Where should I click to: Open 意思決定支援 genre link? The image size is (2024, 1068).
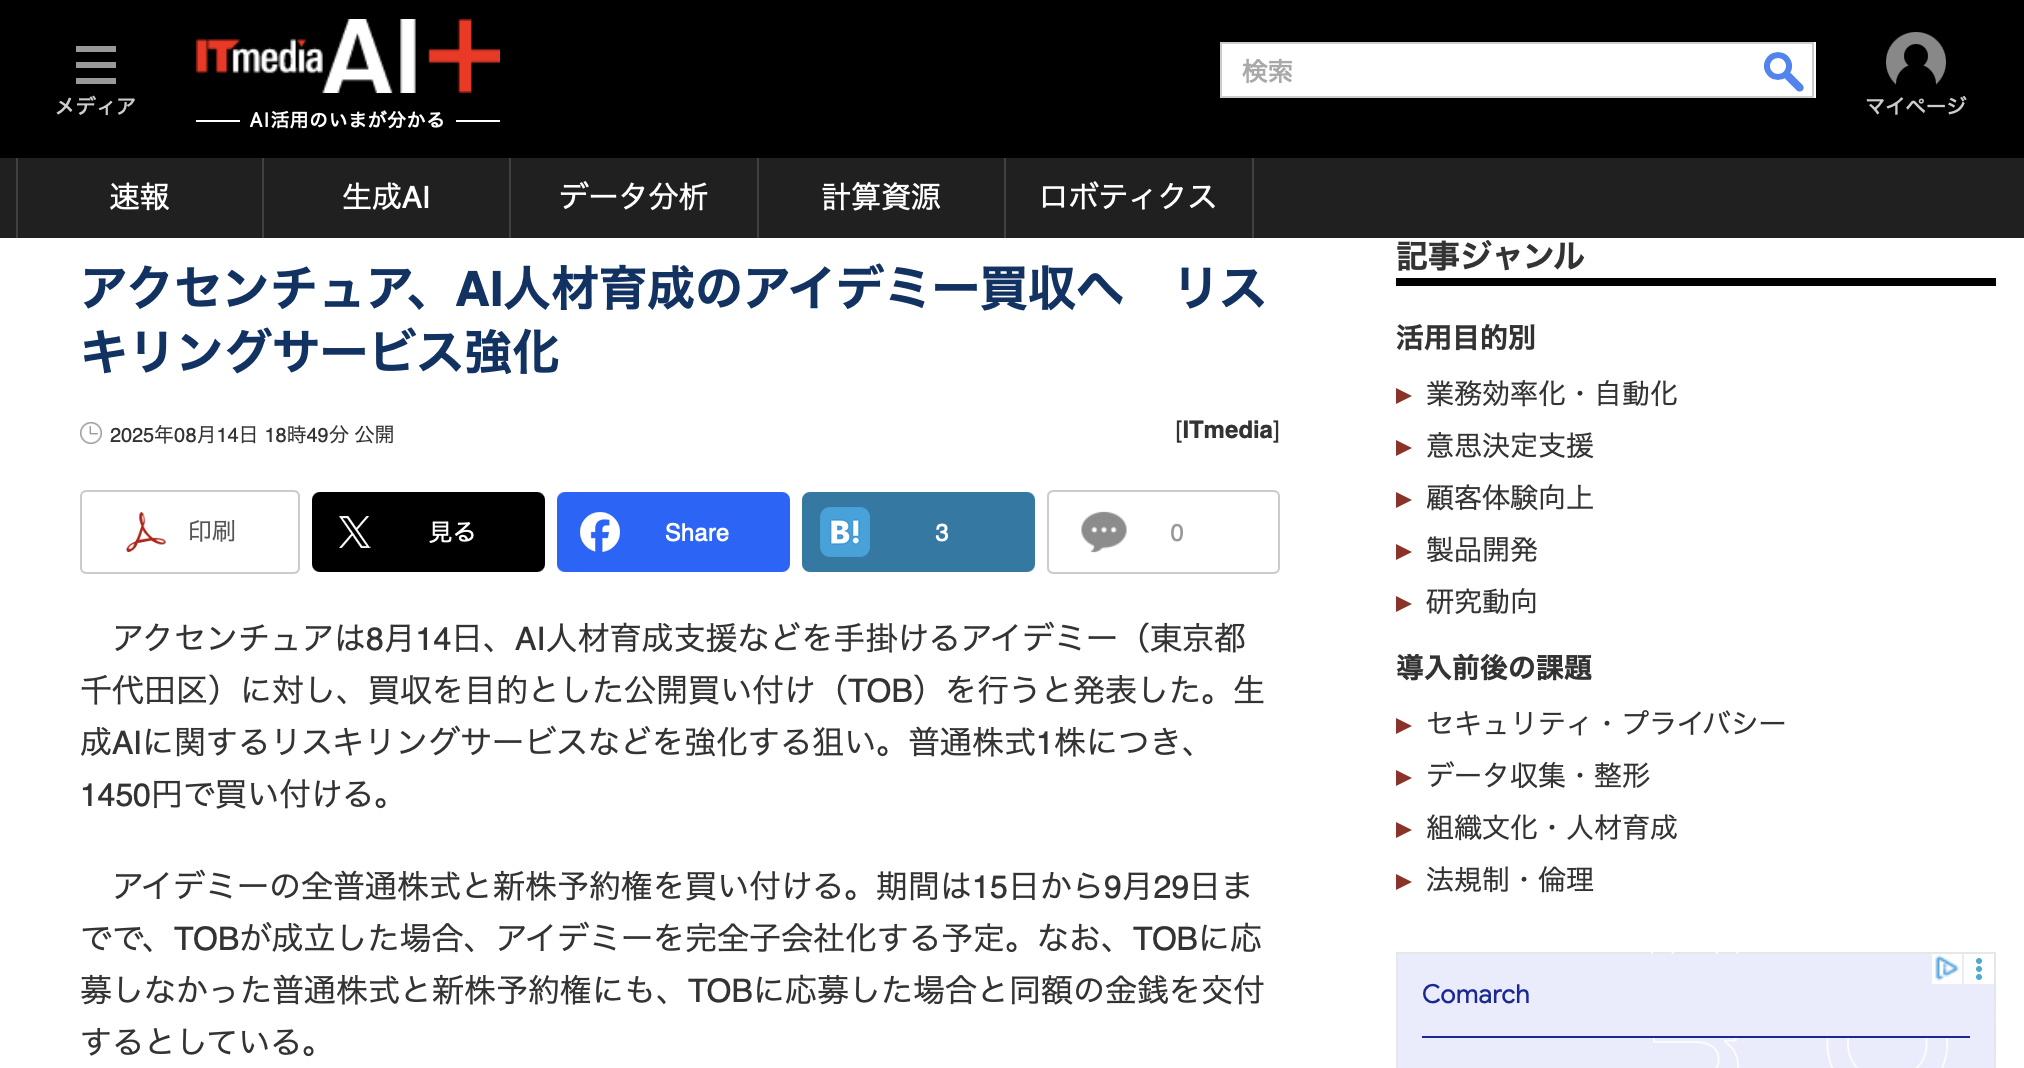(x=1509, y=446)
